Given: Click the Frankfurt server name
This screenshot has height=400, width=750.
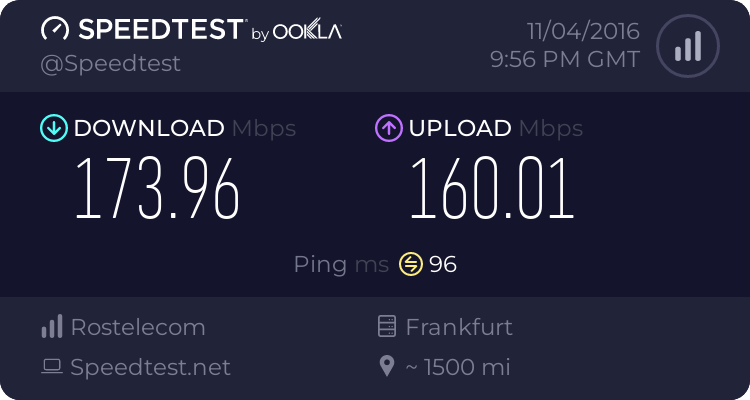Looking at the screenshot, I should coord(458,327).
